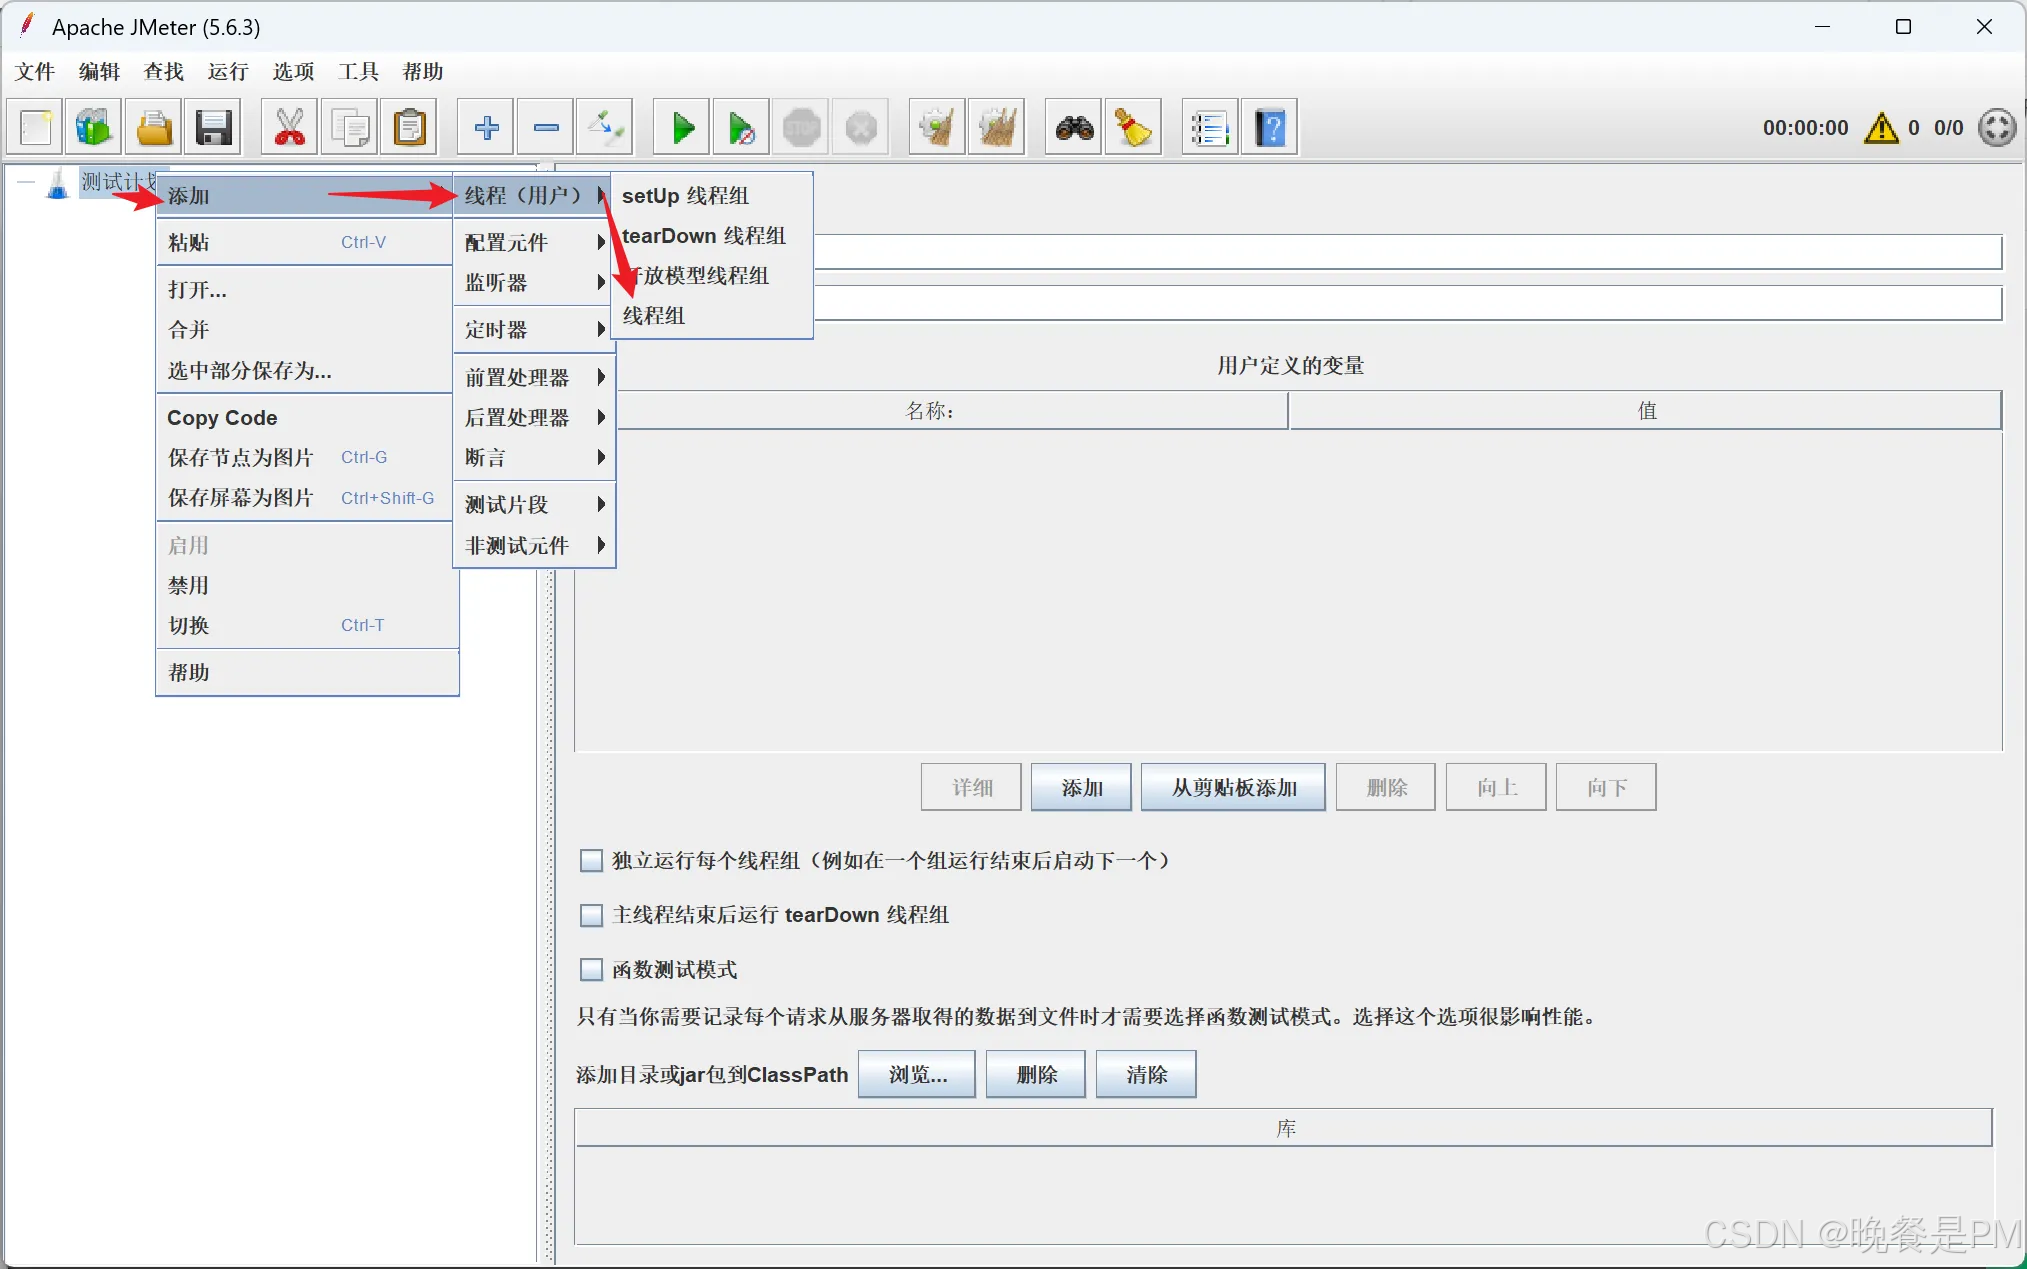Click the Copy icon in toolbar
Image resolution: width=2027 pixels, height=1269 pixels.
pyautogui.click(x=350, y=128)
